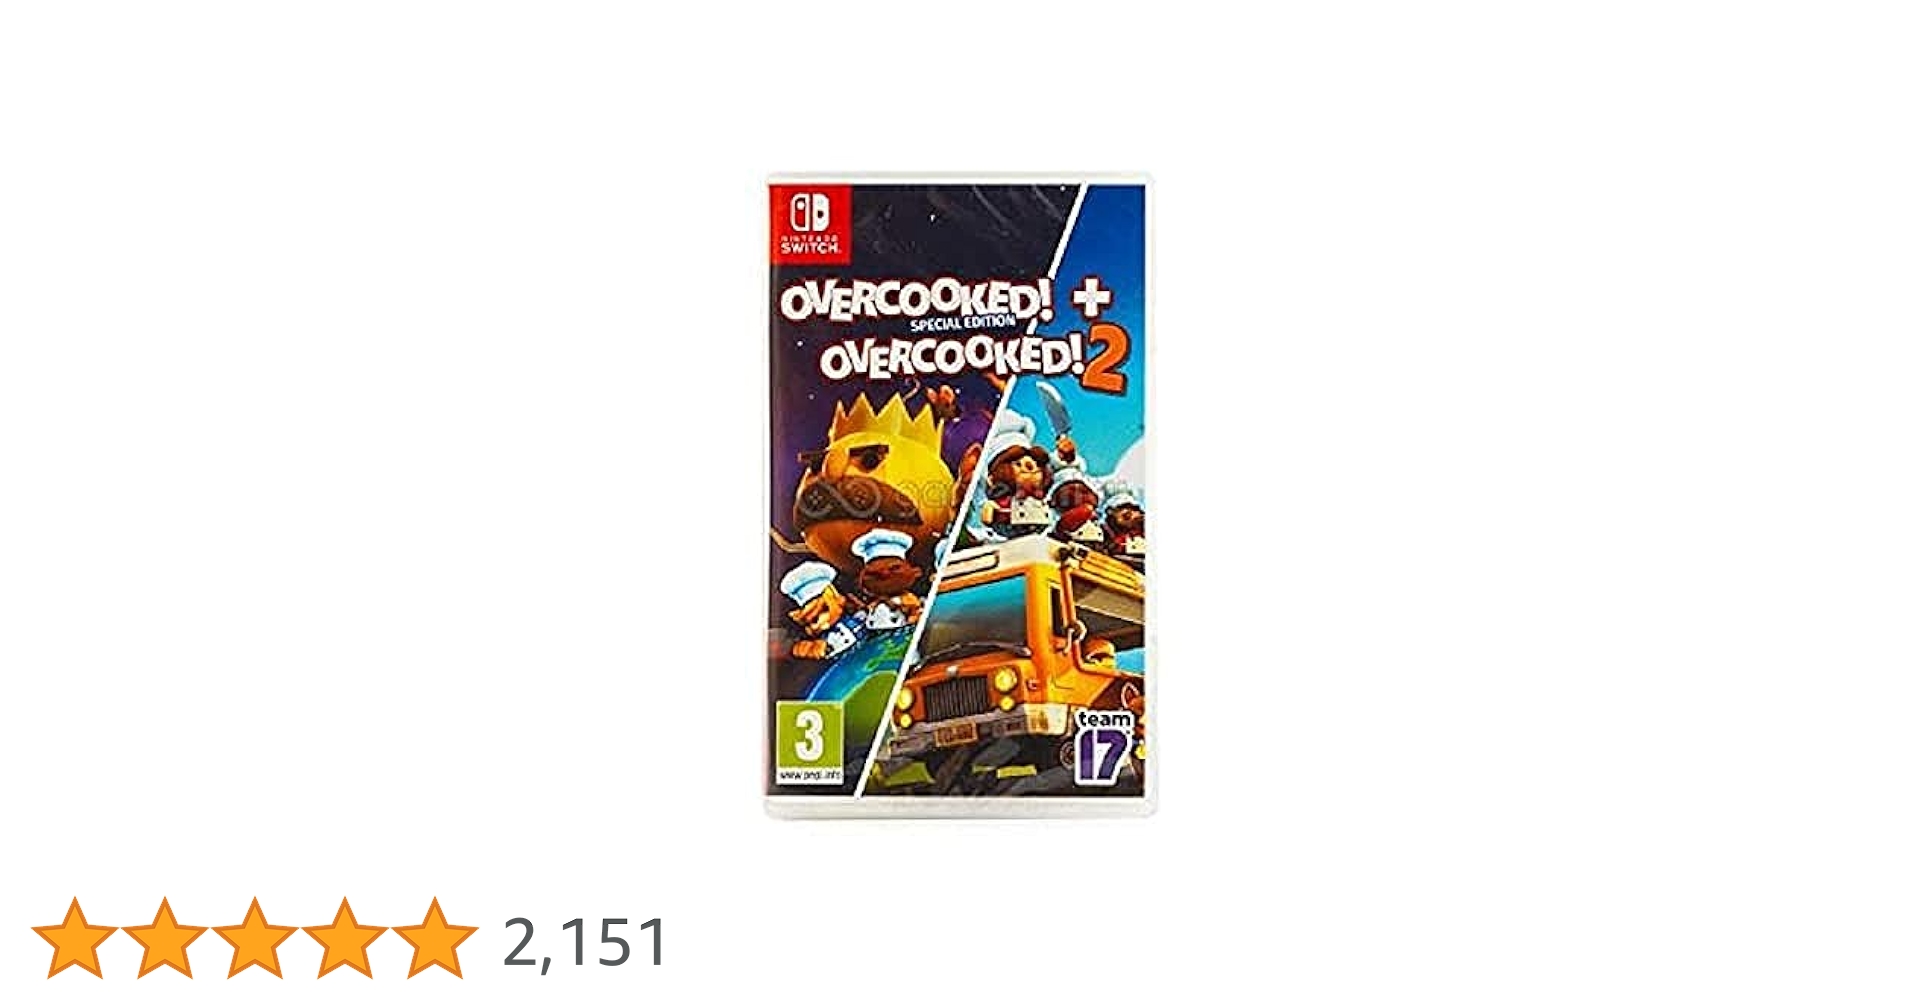Screen dimensions: 1910x1000
Task: Click the www.pegi.info text under badge
Action: (809, 775)
